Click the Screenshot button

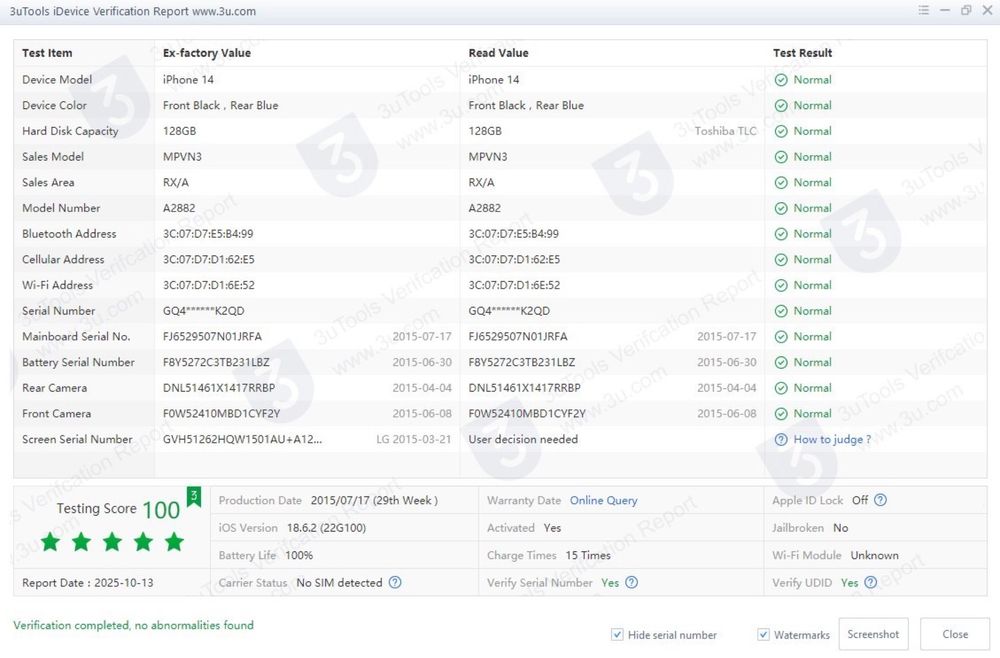(x=873, y=634)
